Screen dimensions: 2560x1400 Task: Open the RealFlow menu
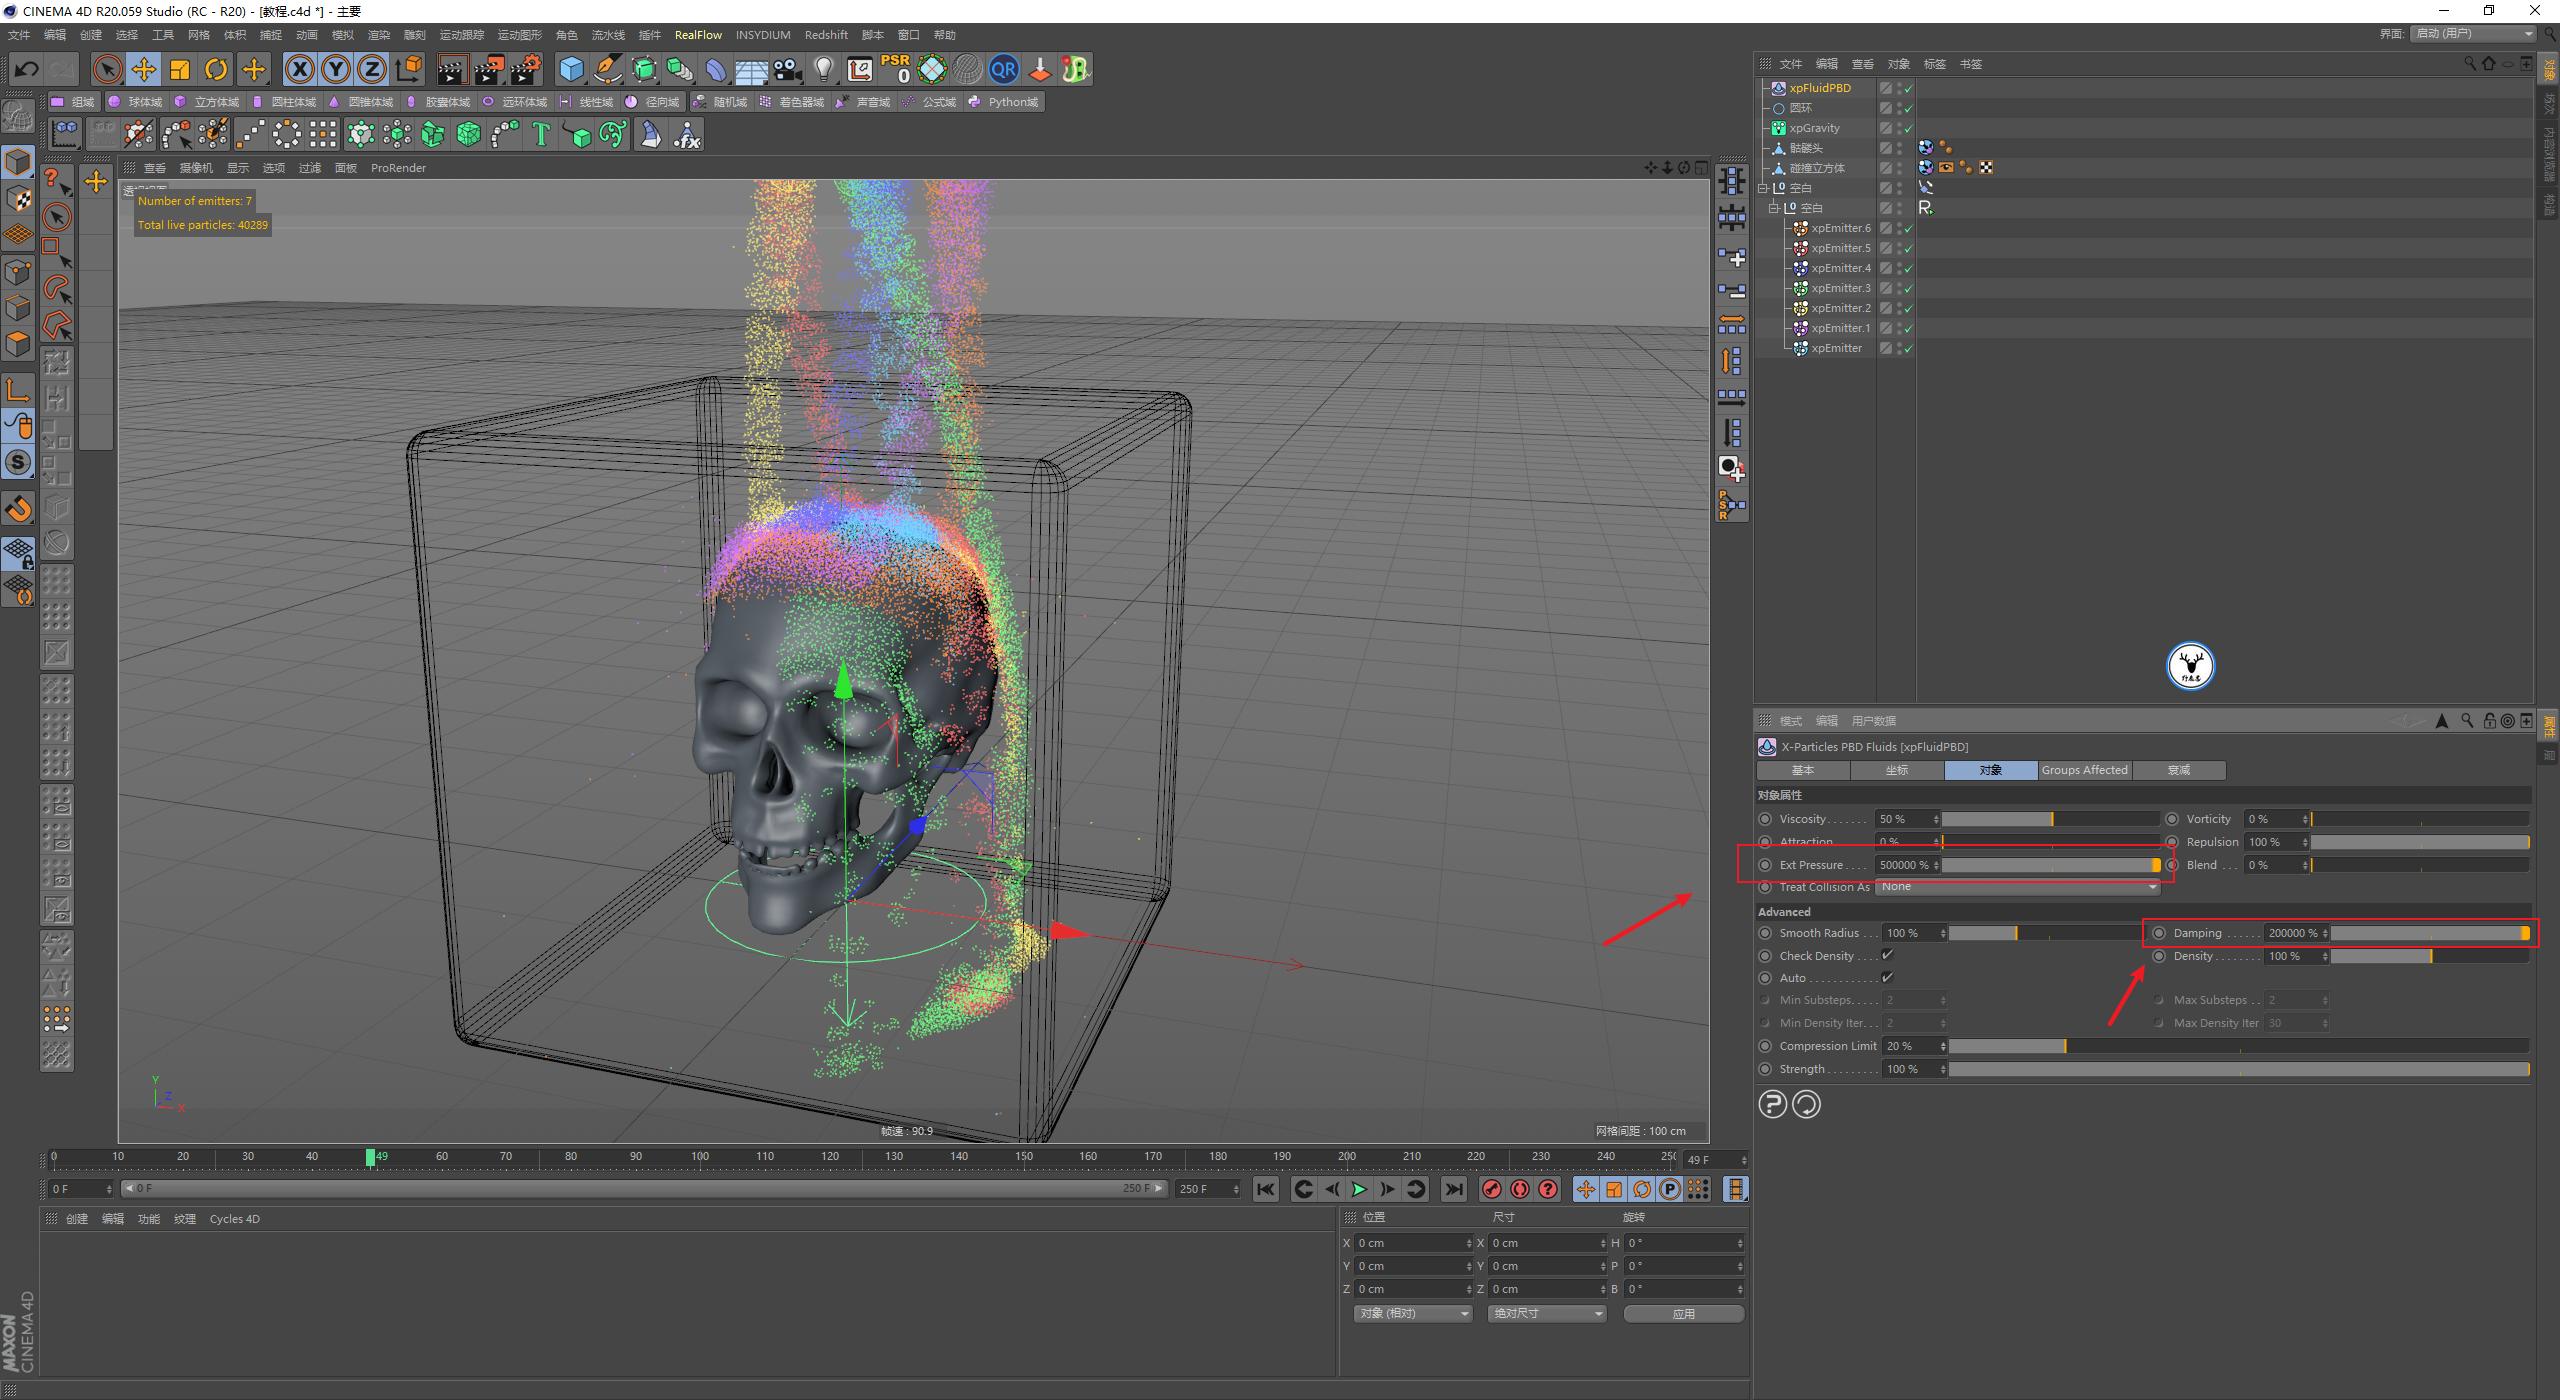tap(698, 34)
